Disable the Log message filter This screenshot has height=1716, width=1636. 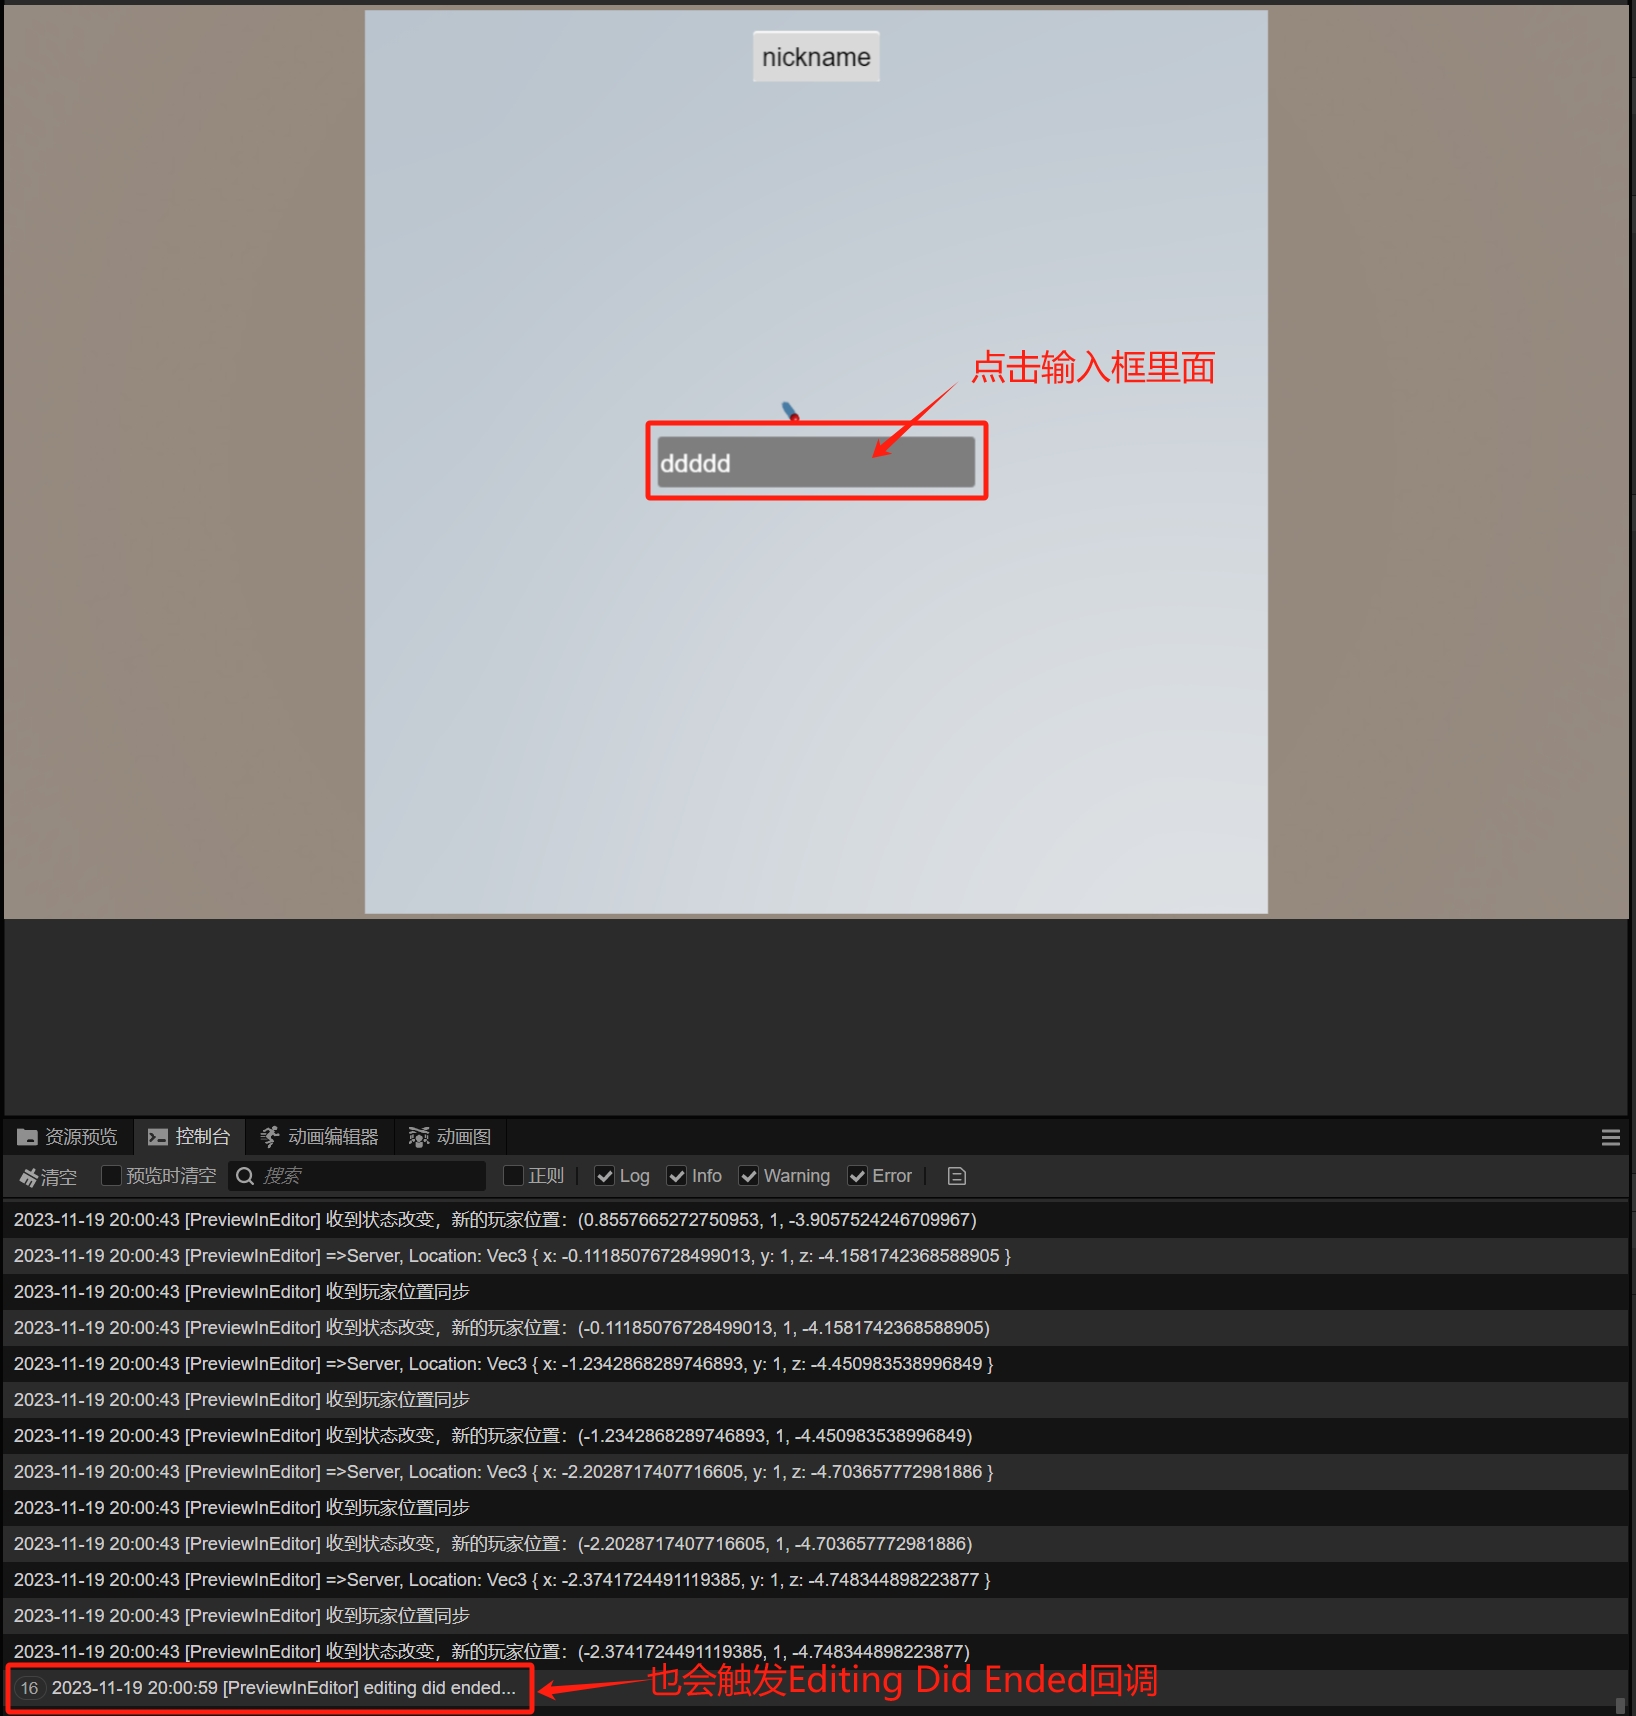pos(604,1176)
